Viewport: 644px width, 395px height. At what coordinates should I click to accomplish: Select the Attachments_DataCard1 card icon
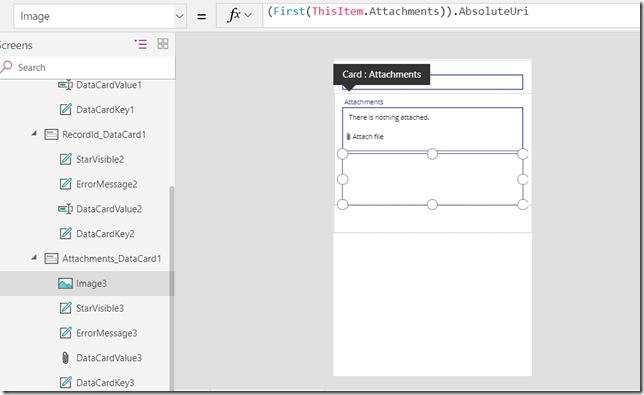51,259
